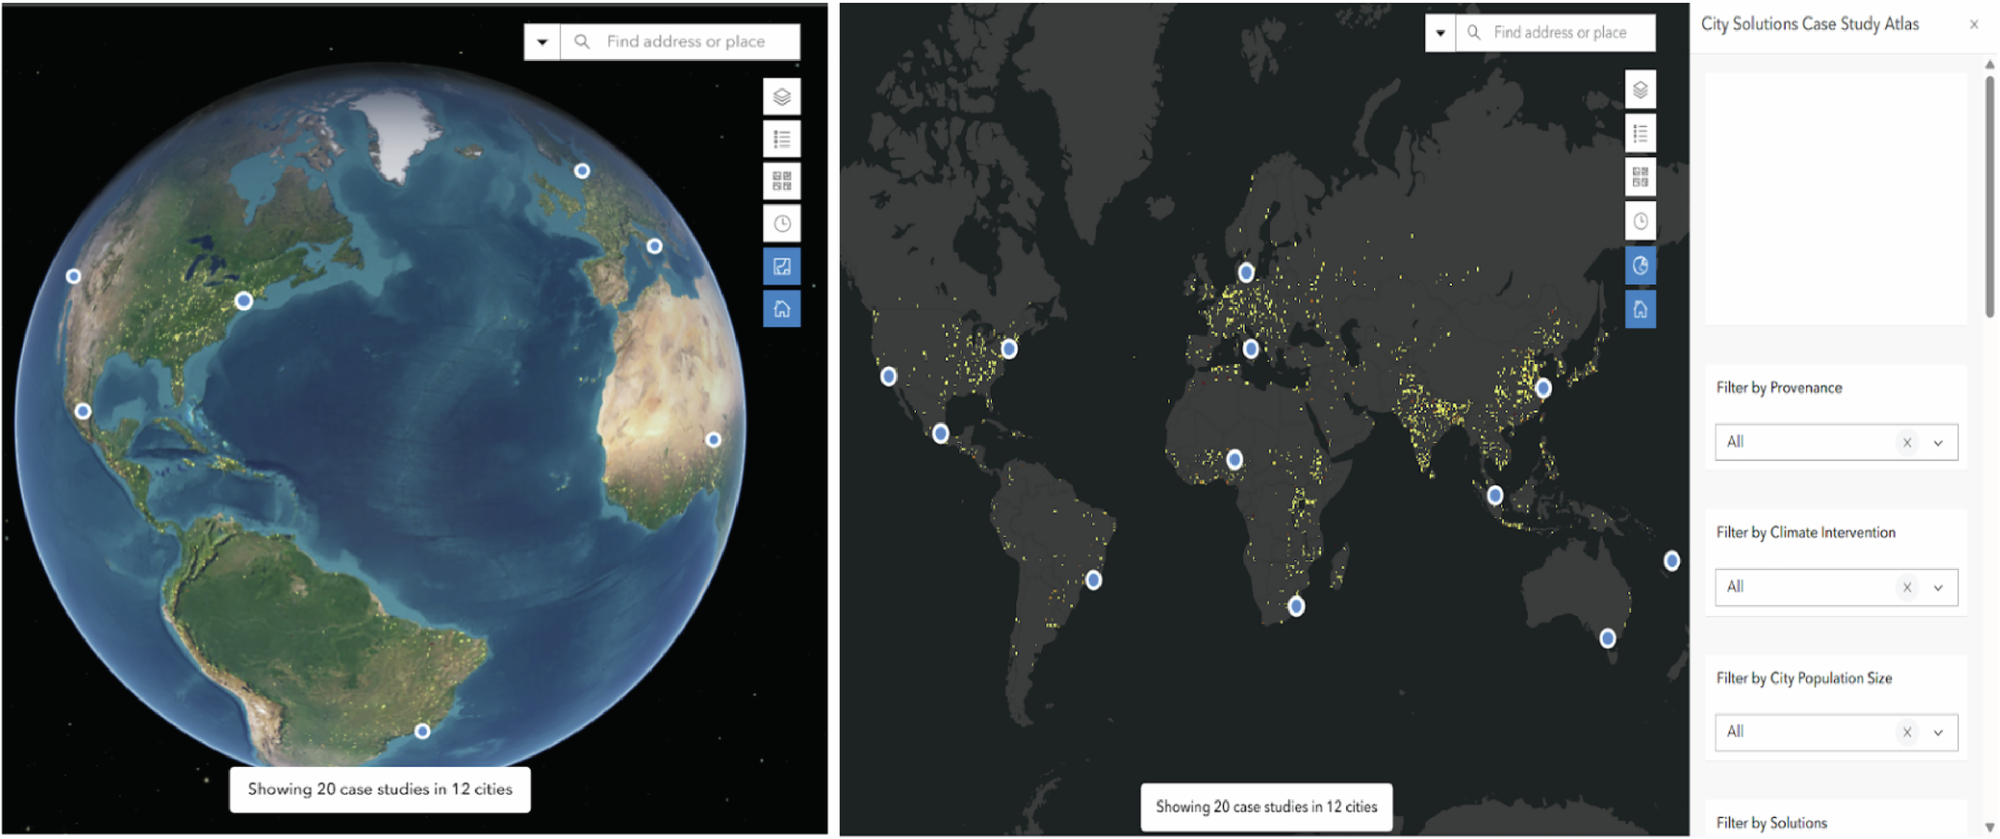Viewport: 2000px width, 839px height.
Task: Click the atlas panel's scroll-down arrow
Action: [1990, 828]
